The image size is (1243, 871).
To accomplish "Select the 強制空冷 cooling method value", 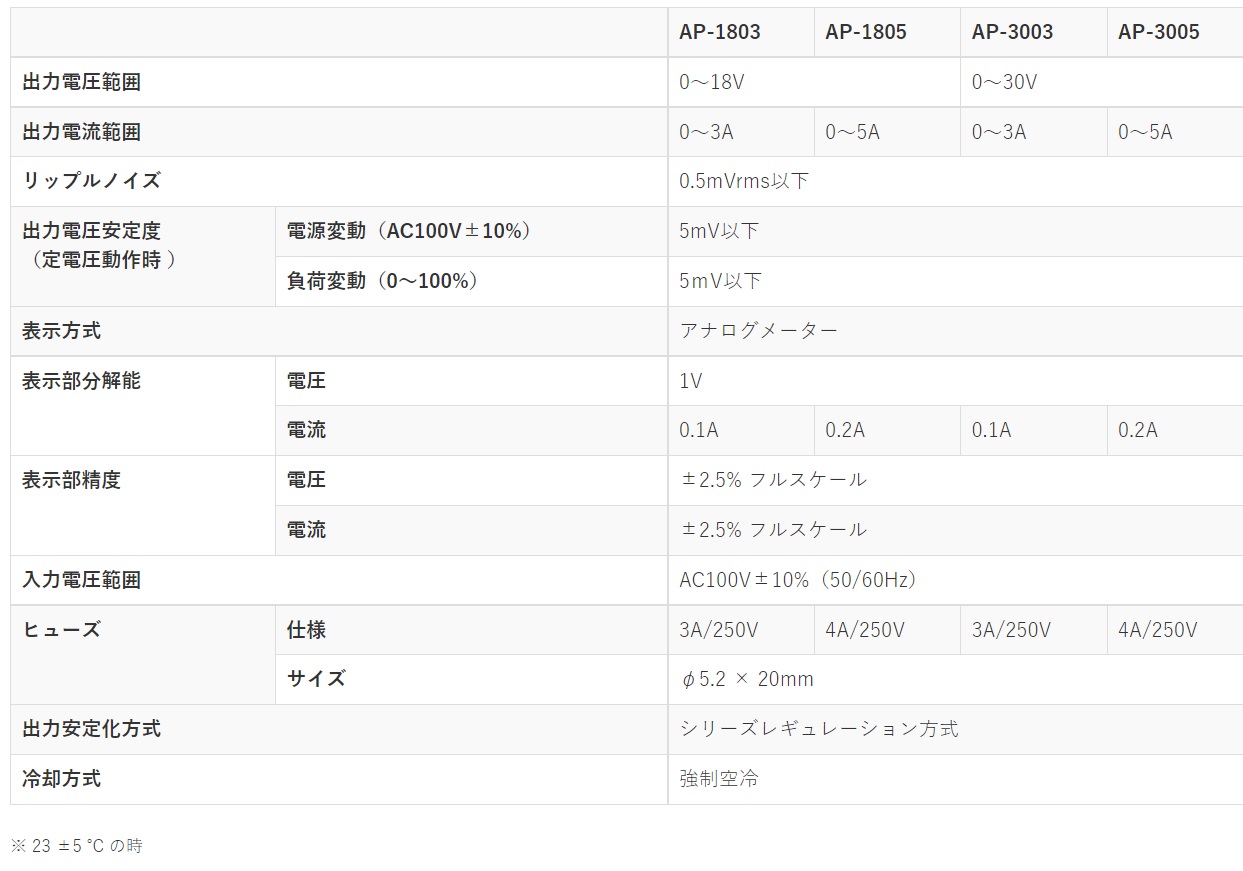I will (x=719, y=779).
